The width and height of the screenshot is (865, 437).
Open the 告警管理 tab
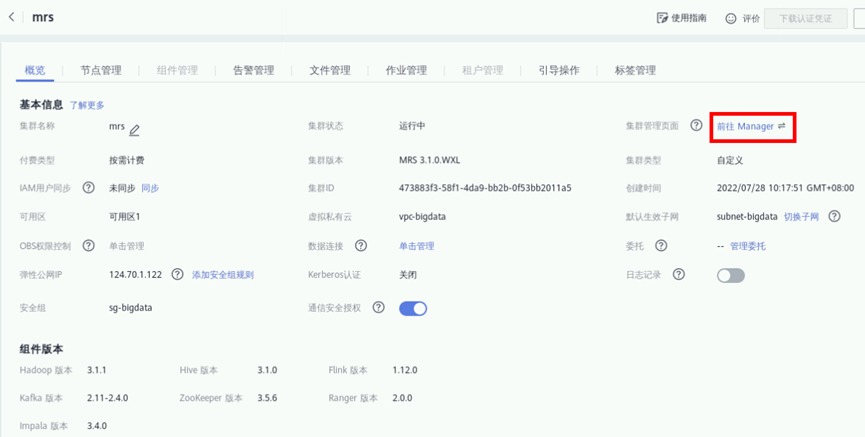tap(253, 70)
